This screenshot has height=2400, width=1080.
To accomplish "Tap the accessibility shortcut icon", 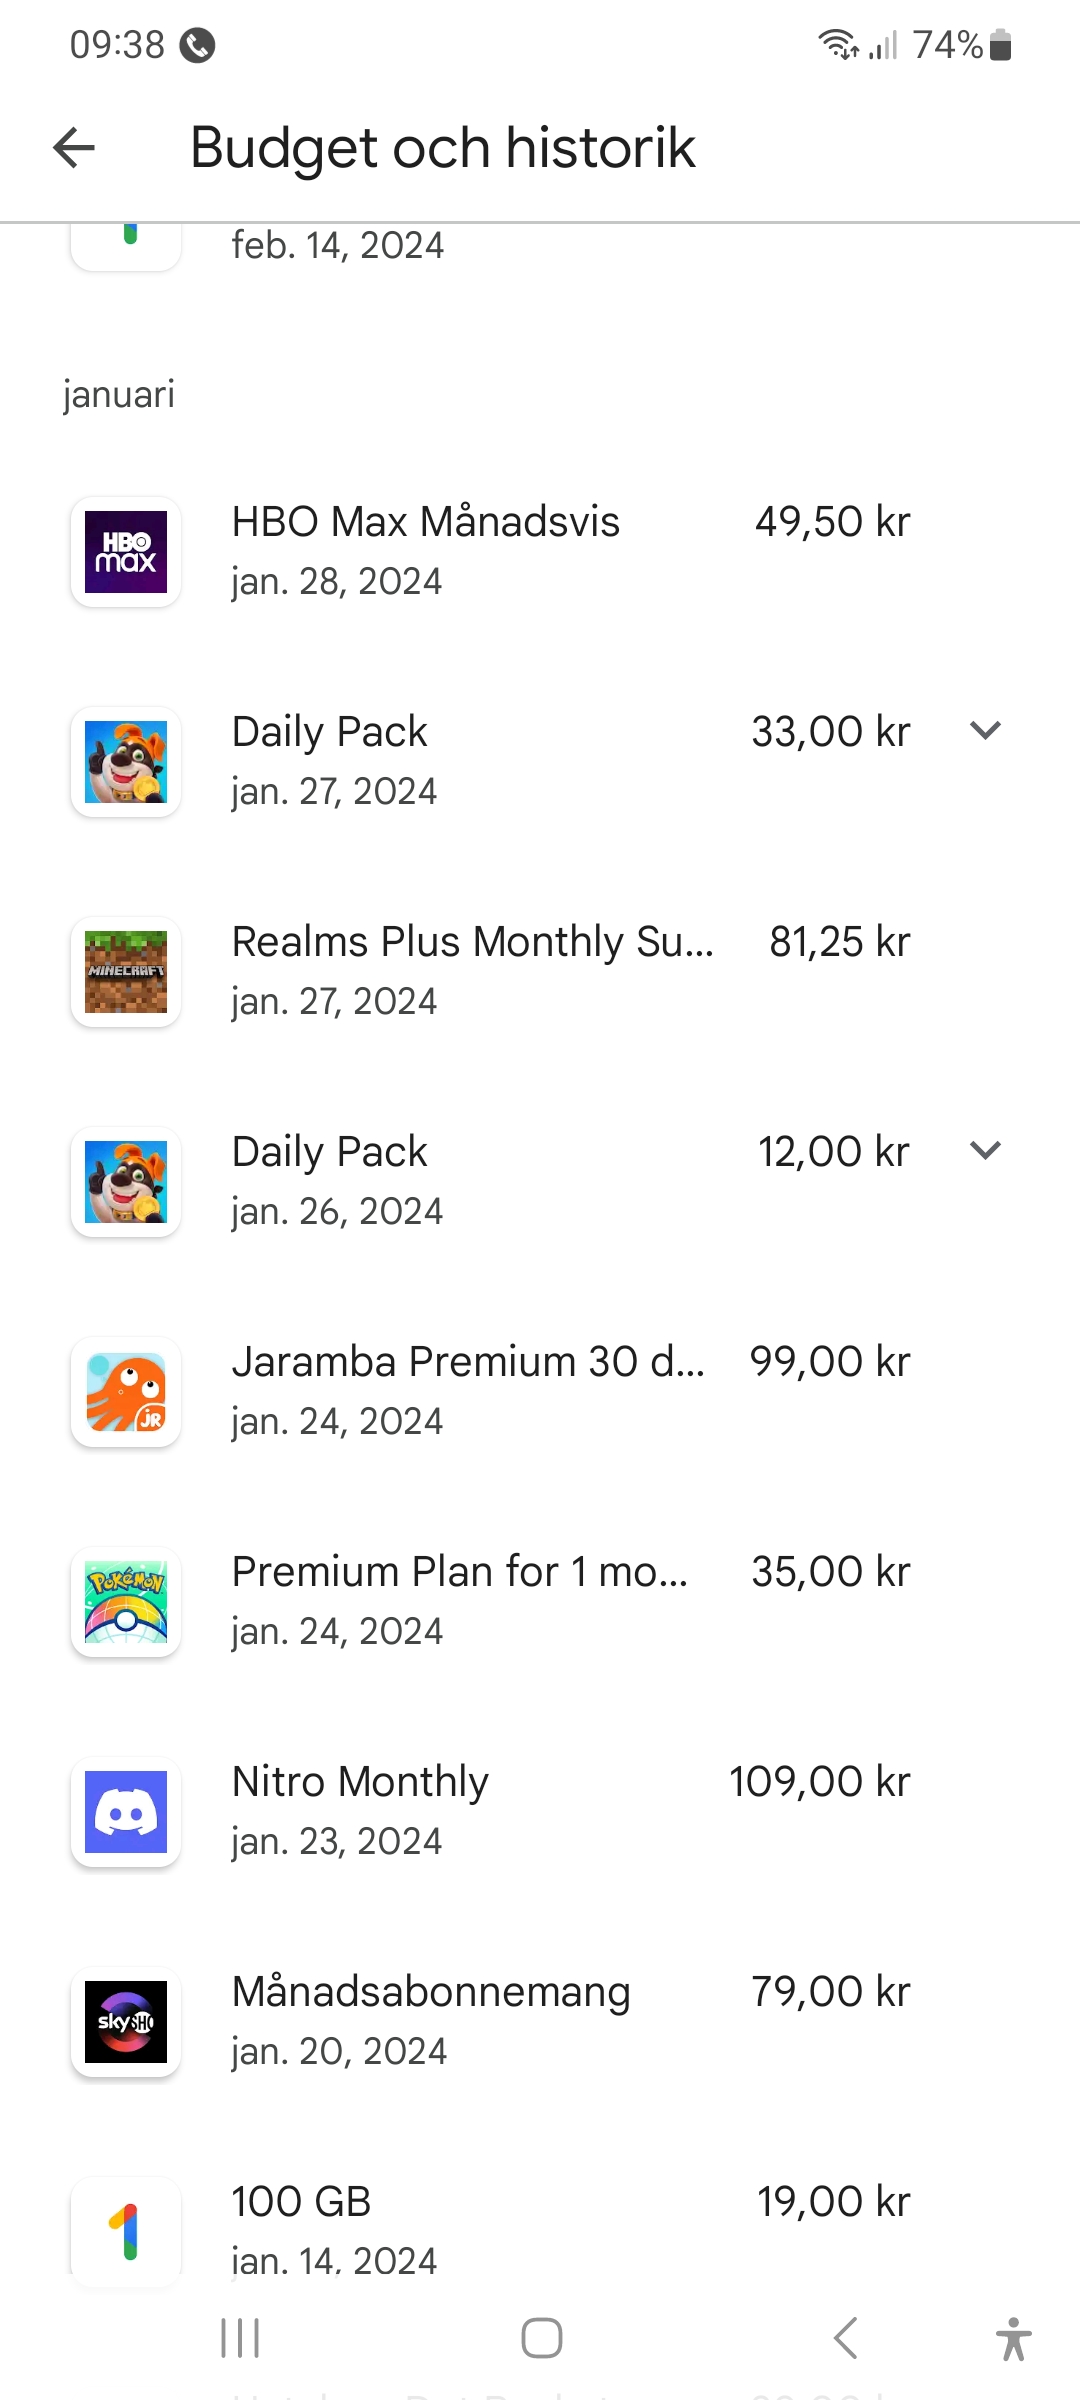I will [1013, 2338].
